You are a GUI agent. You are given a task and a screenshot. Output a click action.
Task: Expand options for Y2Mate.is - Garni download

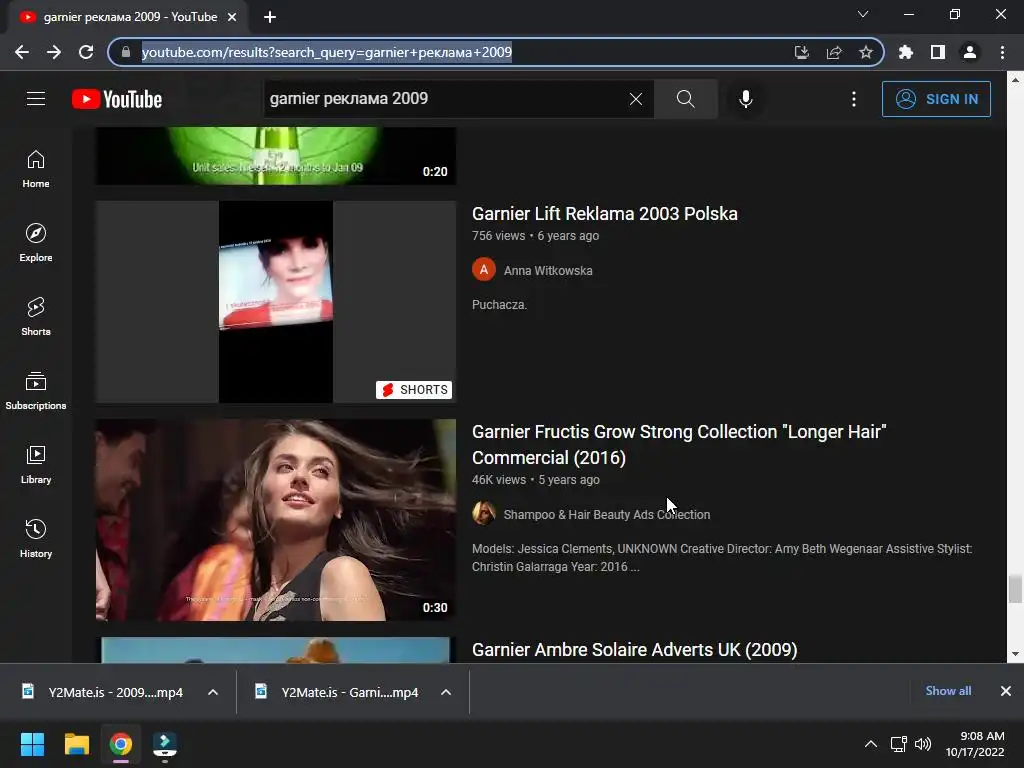[446, 692]
